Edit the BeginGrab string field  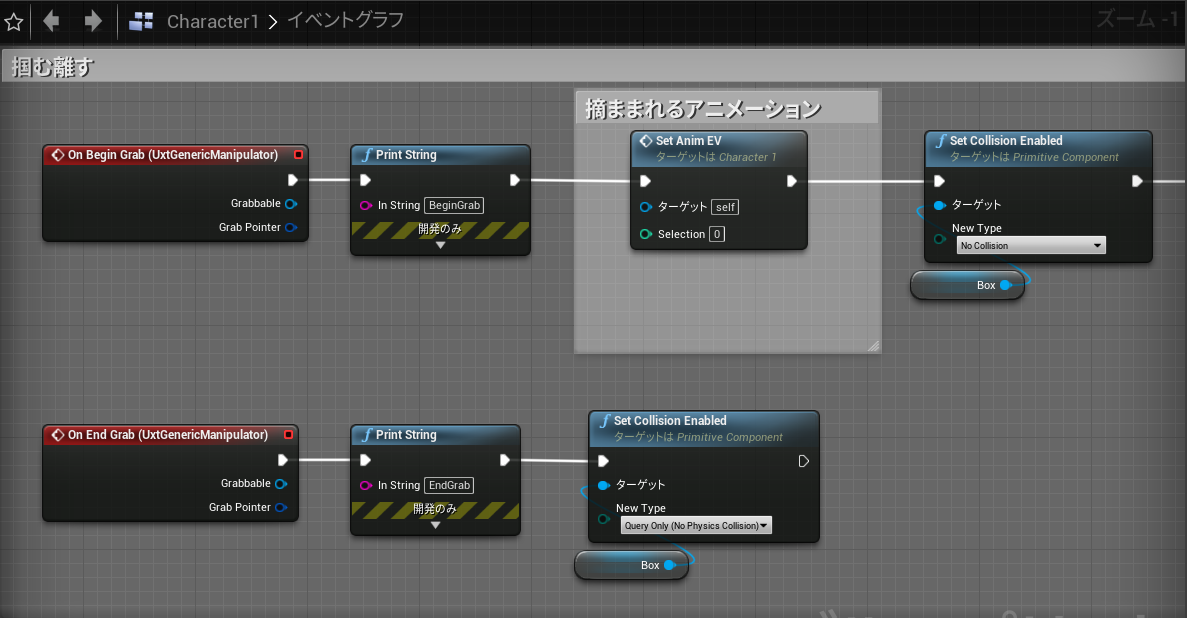pyautogui.click(x=454, y=205)
